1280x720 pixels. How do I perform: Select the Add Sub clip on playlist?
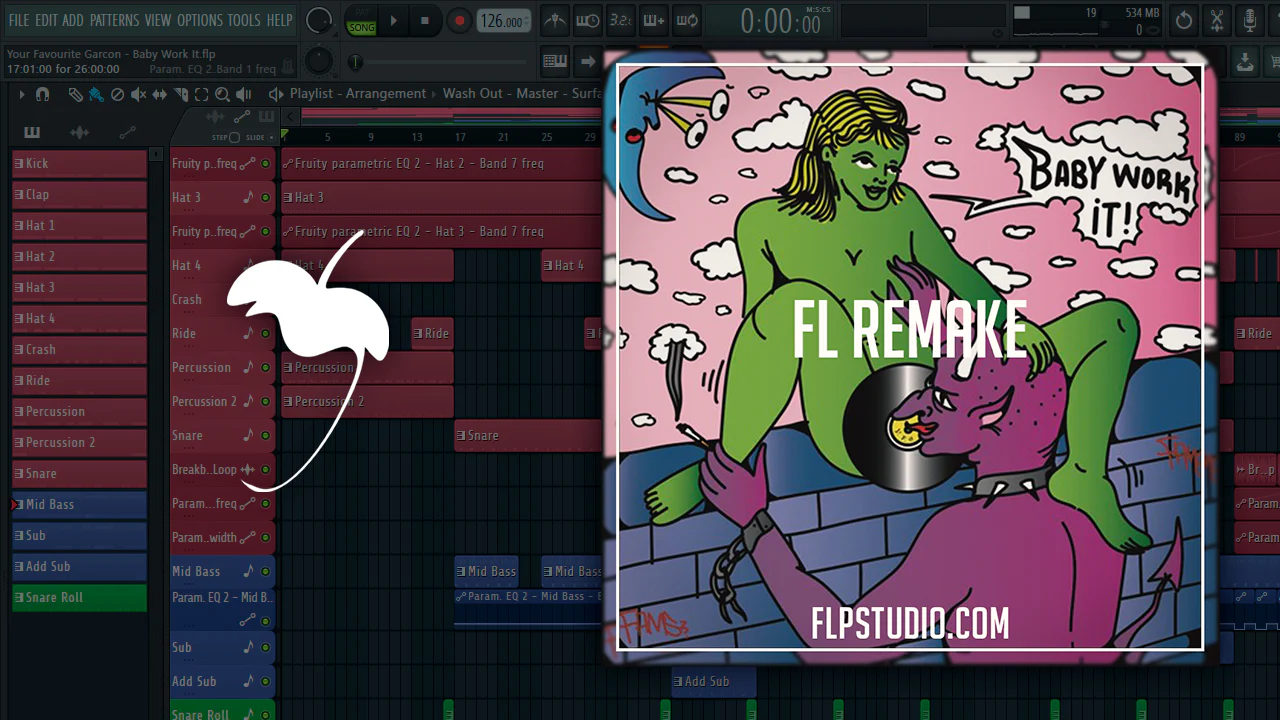tap(714, 682)
